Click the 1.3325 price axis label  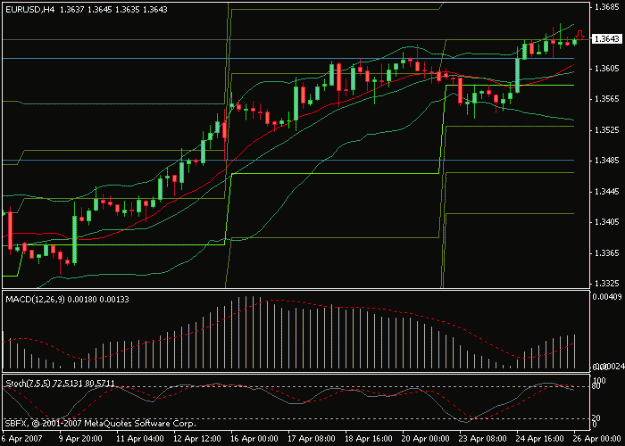click(607, 283)
